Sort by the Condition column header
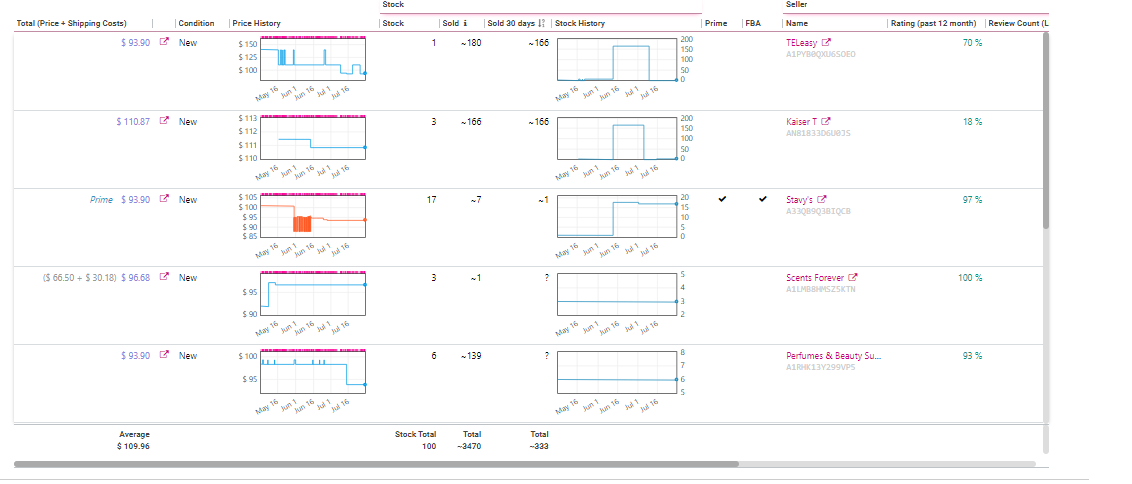The height and width of the screenshot is (484, 1132). click(x=196, y=23)
